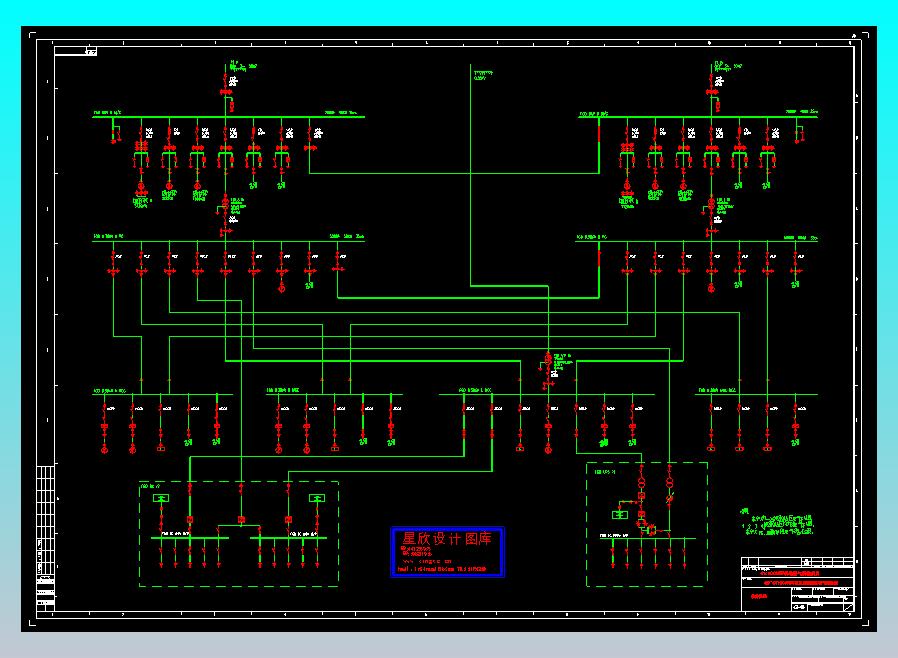
Task: Click the drawing title block at bottom-right
Action: pos(798,584)
